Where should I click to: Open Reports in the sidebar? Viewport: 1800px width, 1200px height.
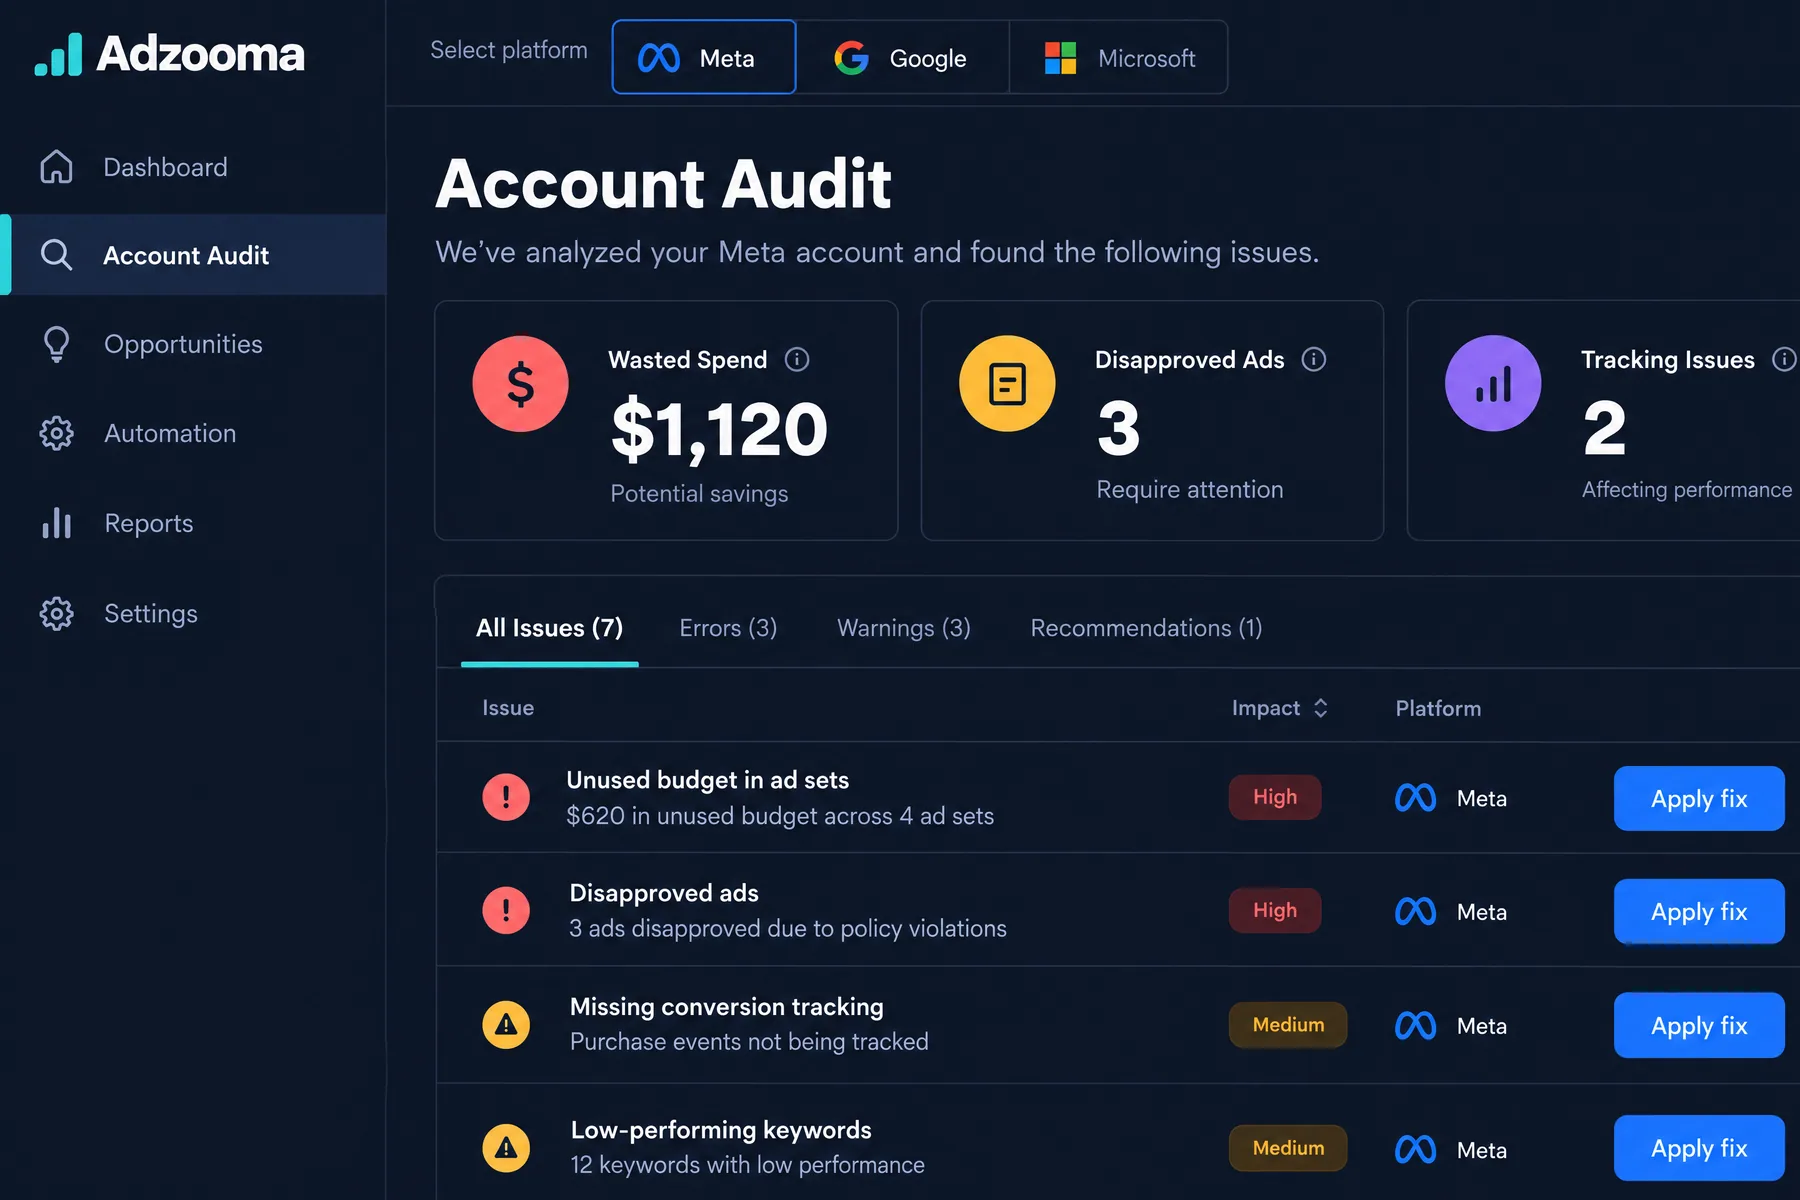[x=193, y=523]
